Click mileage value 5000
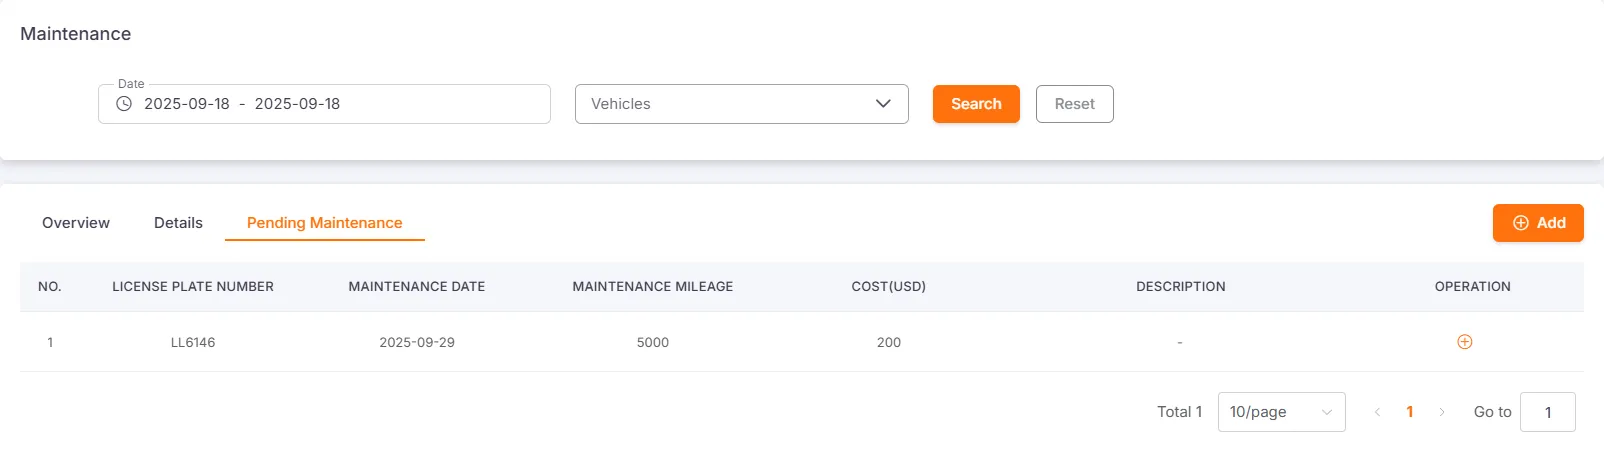 tap(653, 342)
